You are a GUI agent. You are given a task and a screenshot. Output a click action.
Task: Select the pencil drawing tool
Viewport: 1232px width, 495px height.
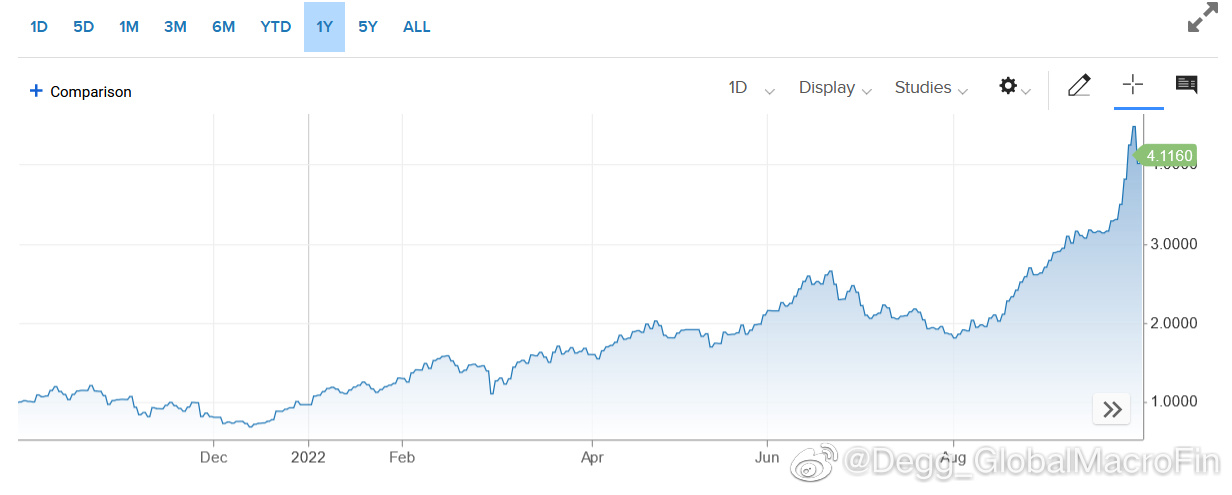[x=1079, y=86]
